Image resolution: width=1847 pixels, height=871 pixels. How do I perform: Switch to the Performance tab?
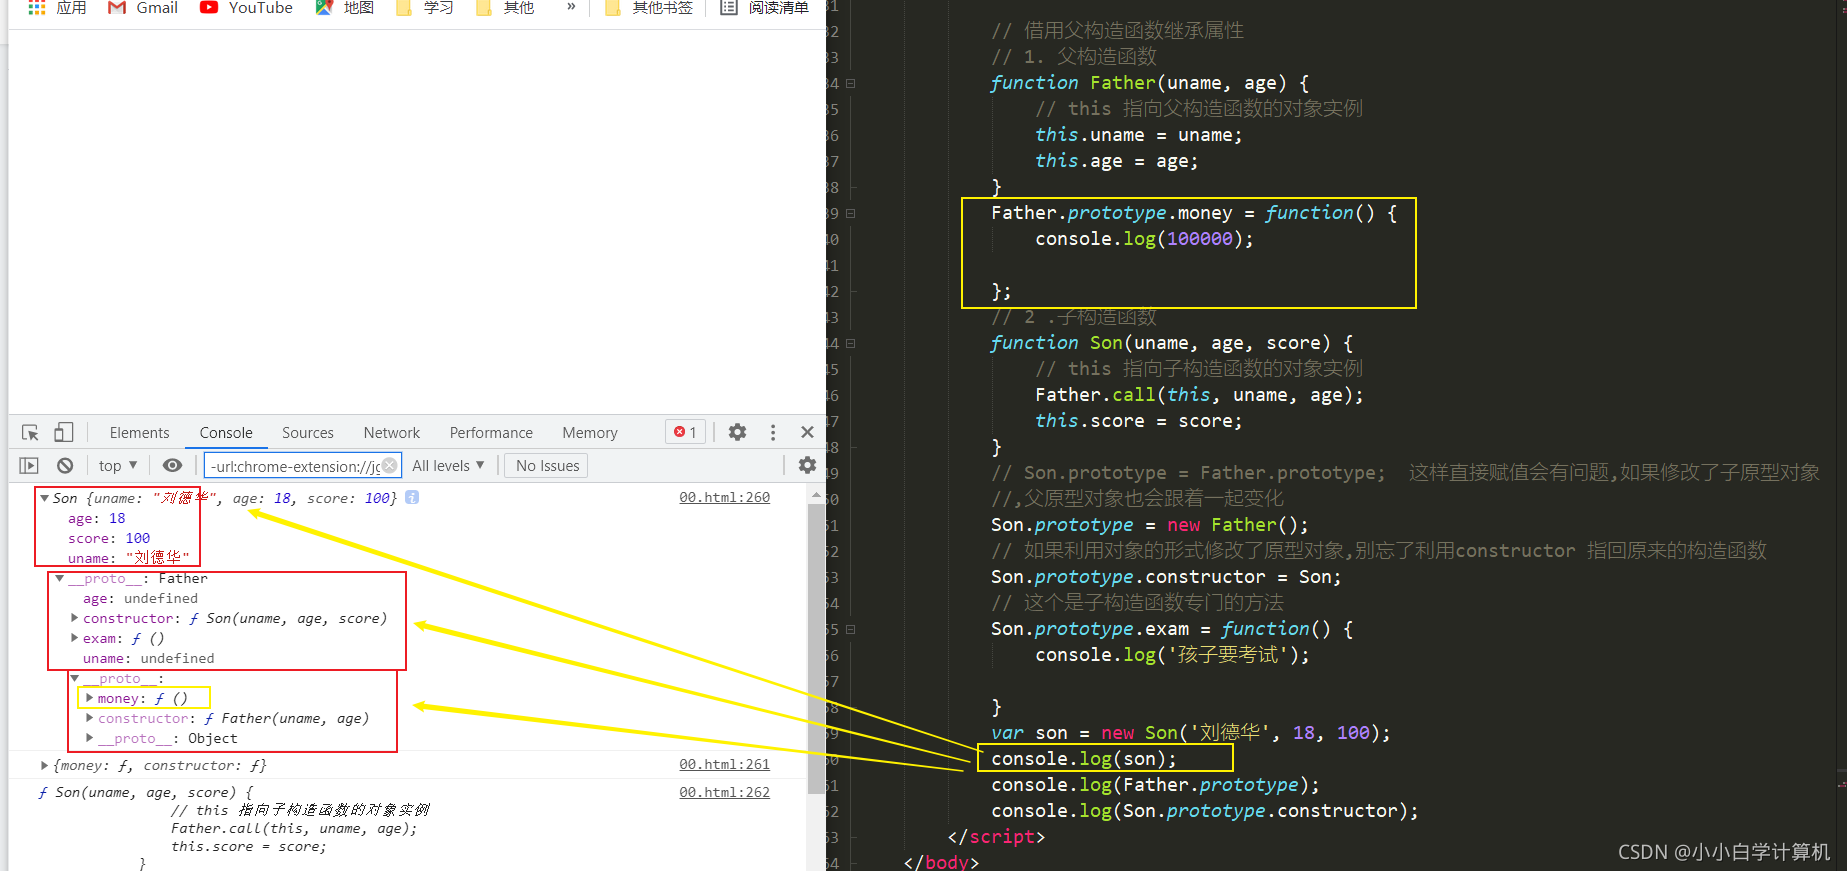(491, 432)
